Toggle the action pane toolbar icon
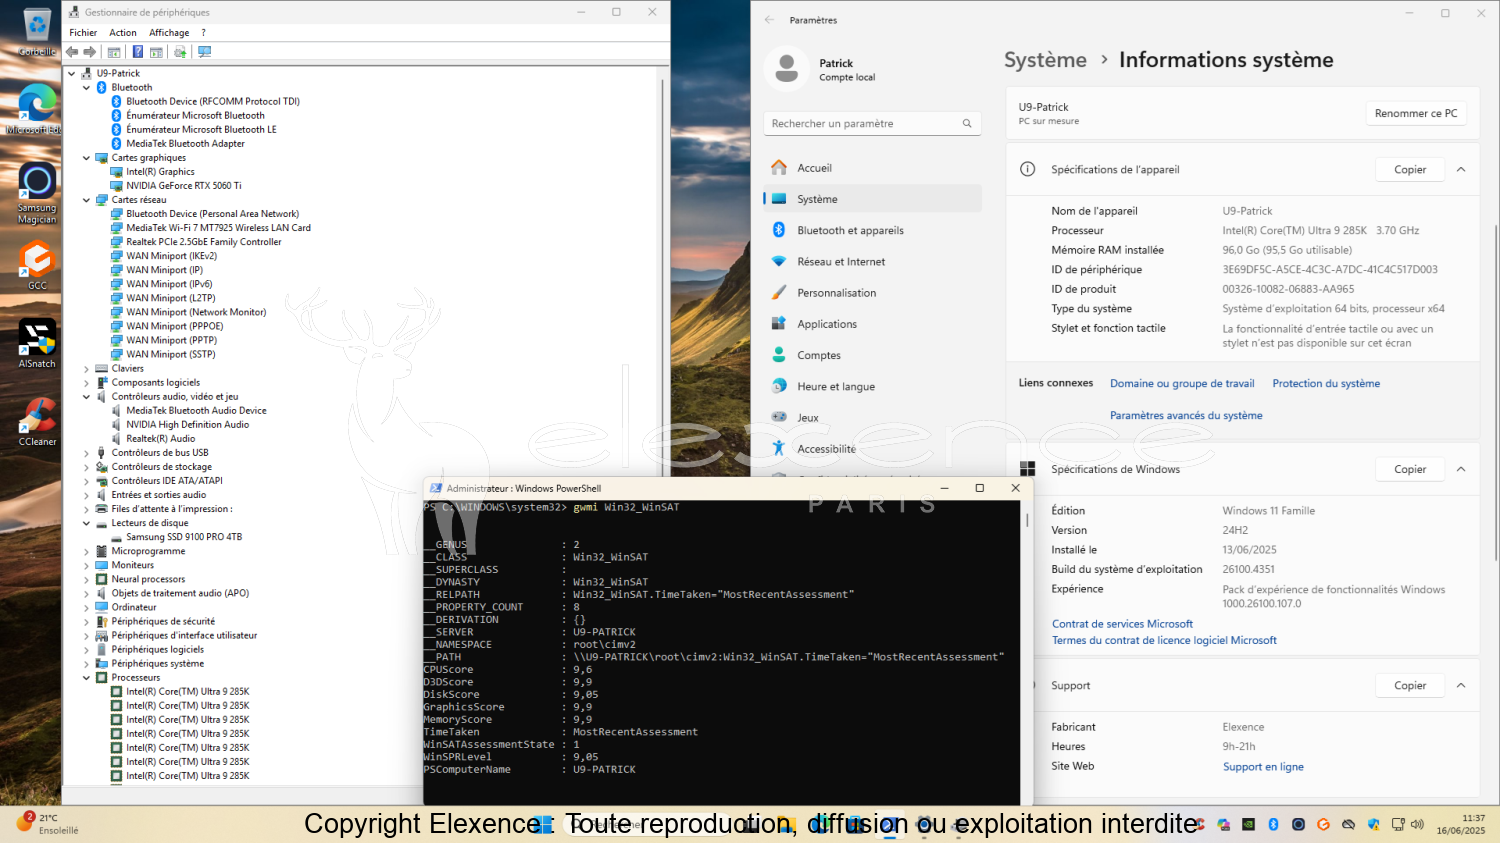The width and height of the screenshot is (1500, 843). [156, 52]
